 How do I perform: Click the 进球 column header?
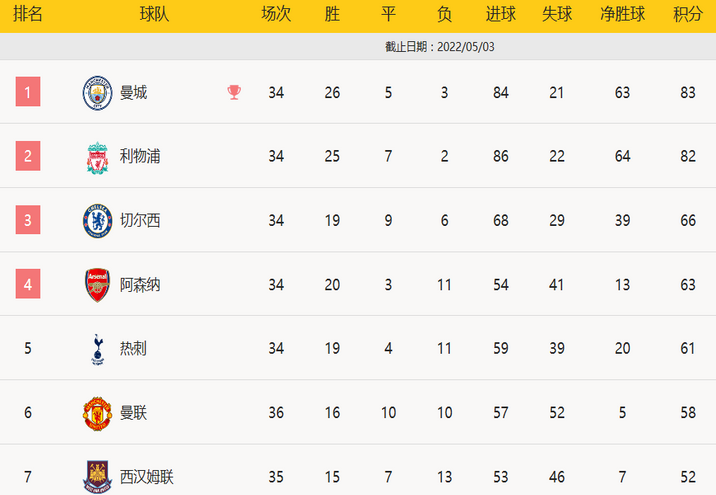[x=501, y=14]
